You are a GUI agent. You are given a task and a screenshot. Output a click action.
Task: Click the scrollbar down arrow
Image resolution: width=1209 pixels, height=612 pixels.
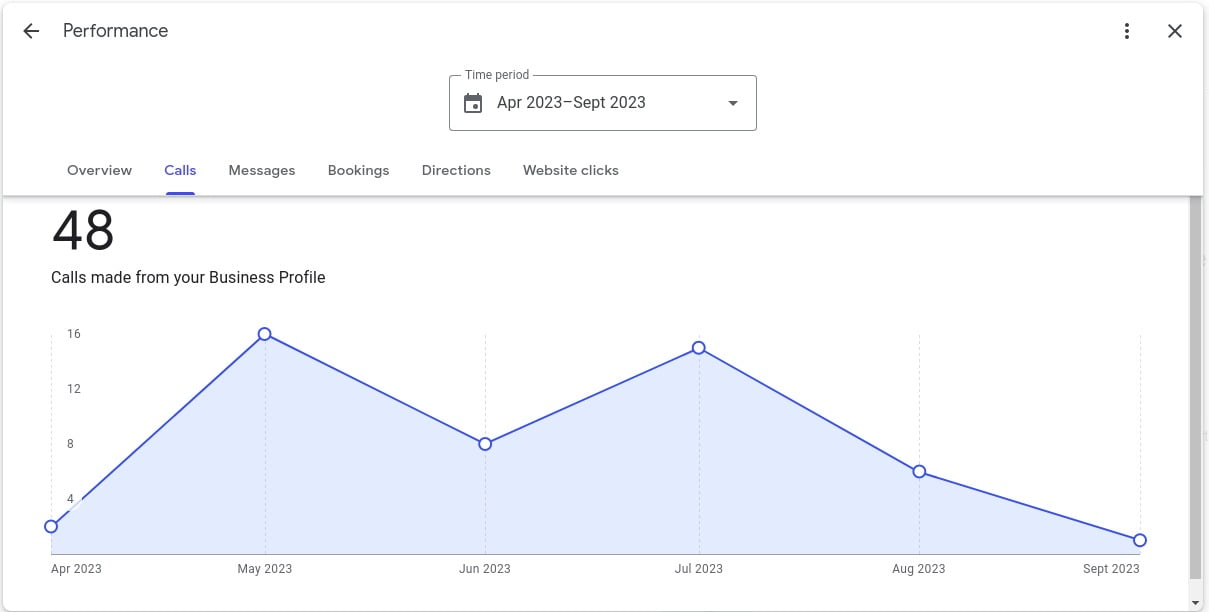1195,603
